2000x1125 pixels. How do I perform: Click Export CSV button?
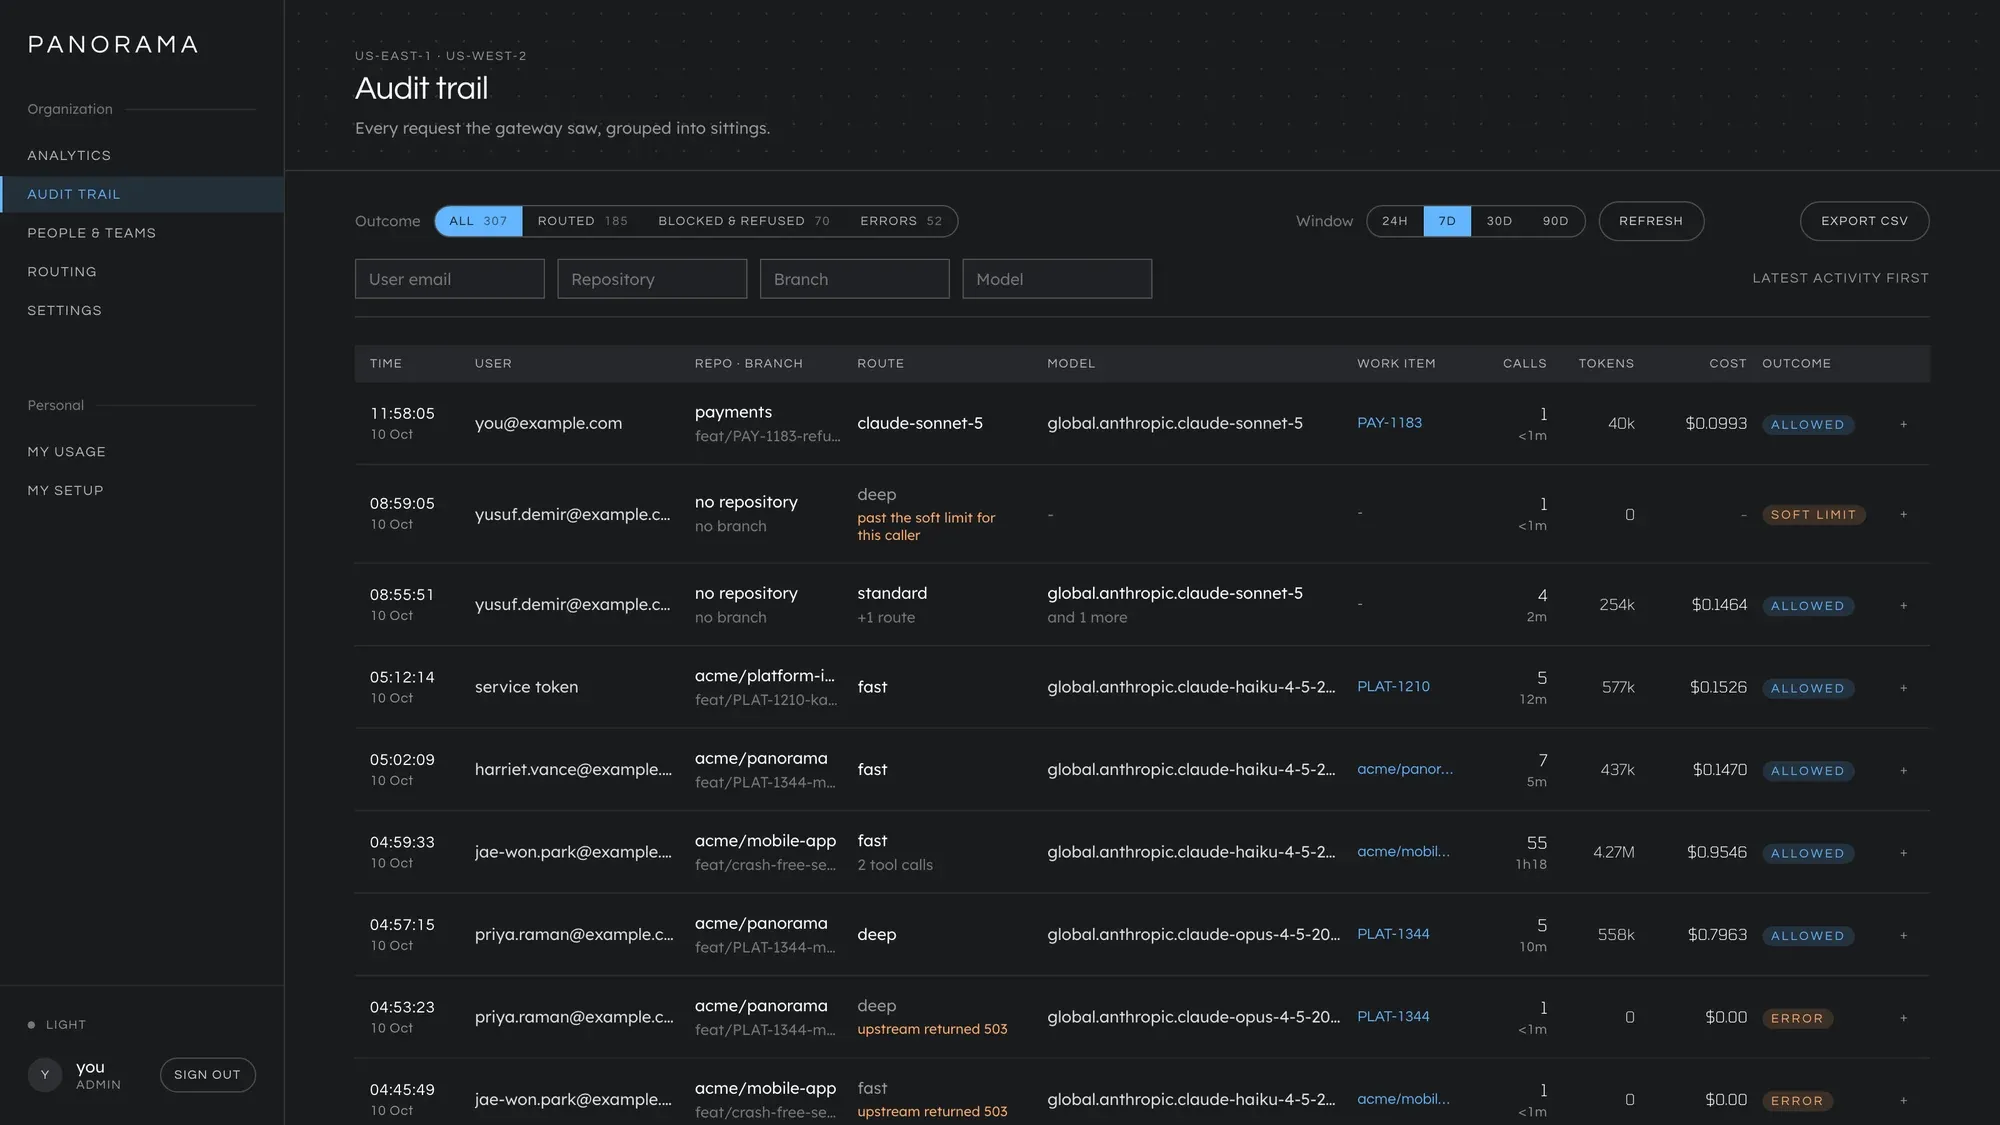point(1864,221)
